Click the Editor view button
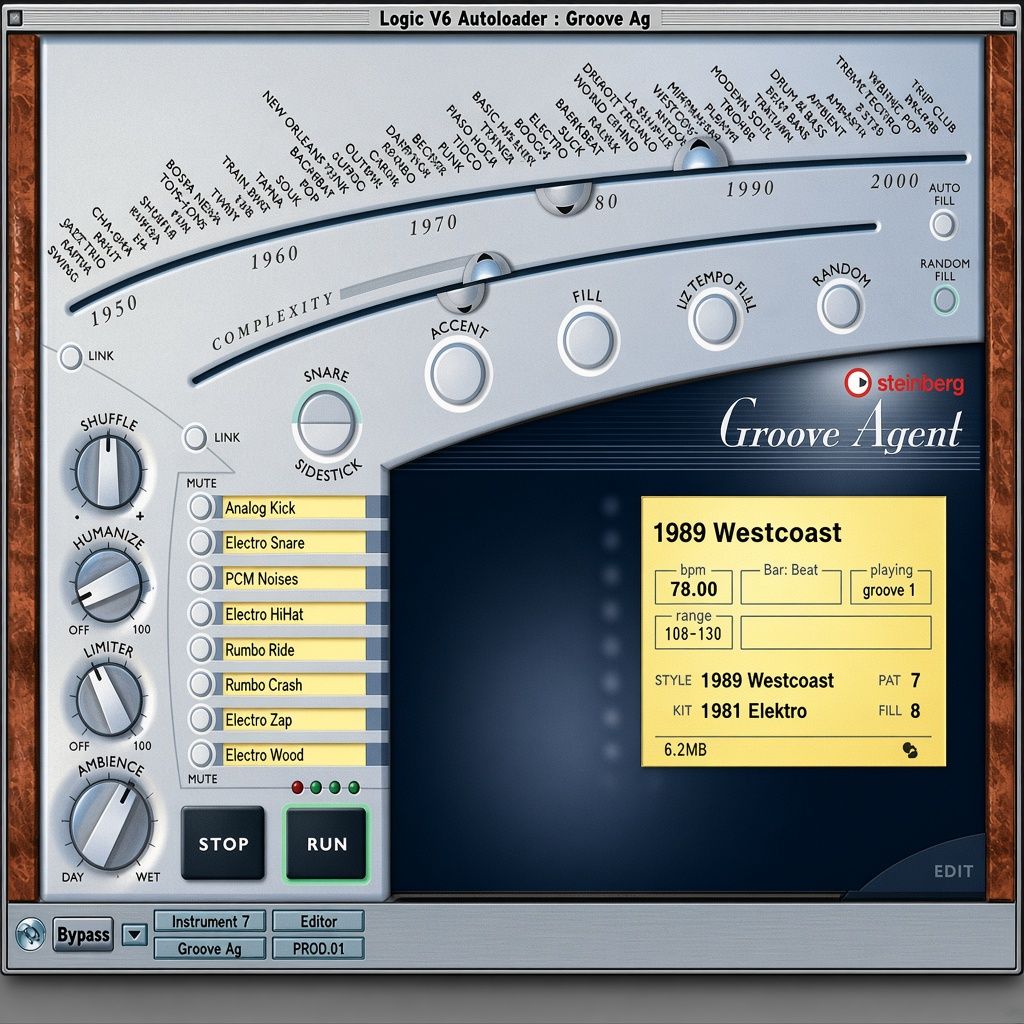Viewport: 1024px width, 1024px height. pos(318,921)
